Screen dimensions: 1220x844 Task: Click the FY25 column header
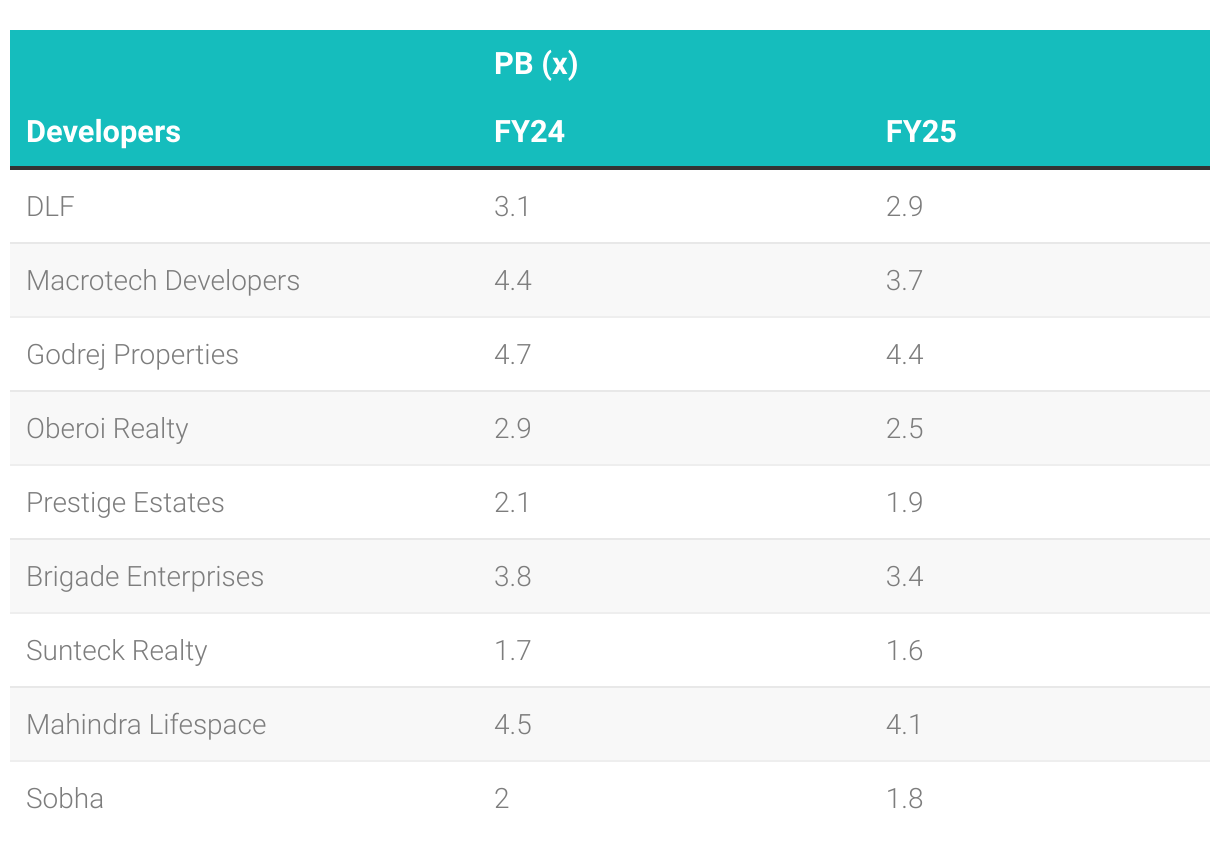tap(920, 131)
